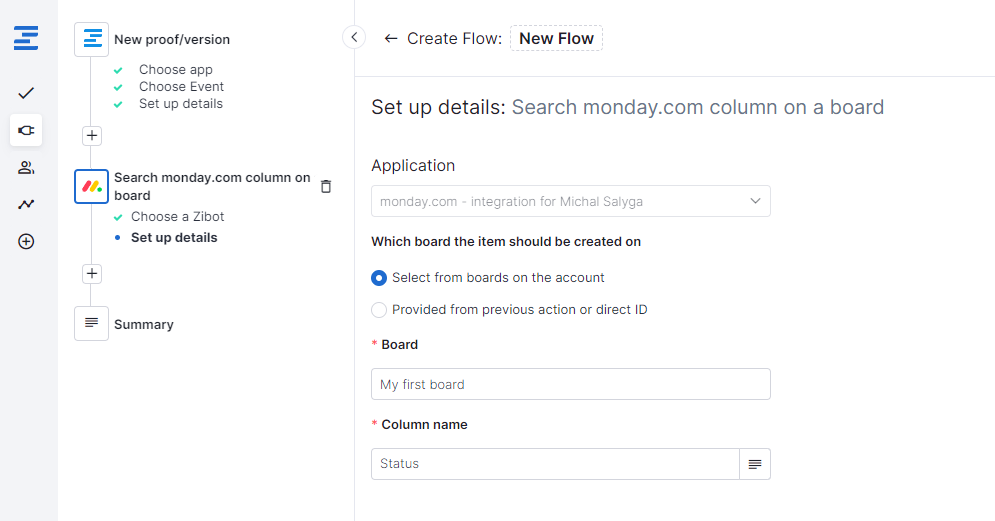Open the variable picker beside Column name
The image size is (995, 521).
755,464
